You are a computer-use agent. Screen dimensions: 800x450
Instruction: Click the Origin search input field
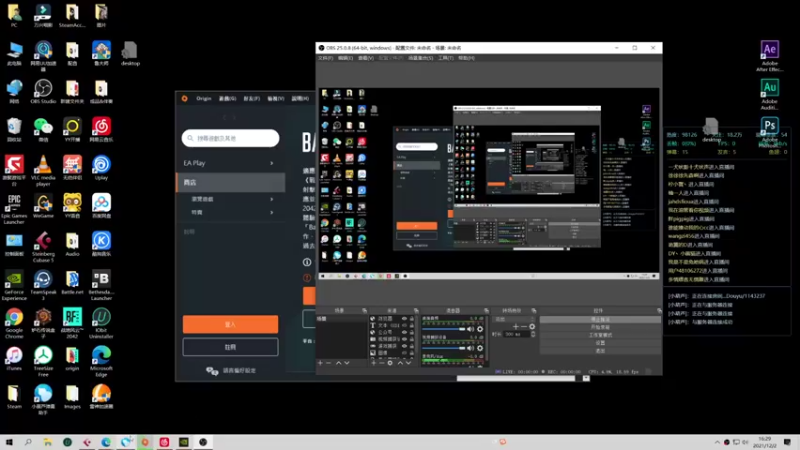point(231,138)
